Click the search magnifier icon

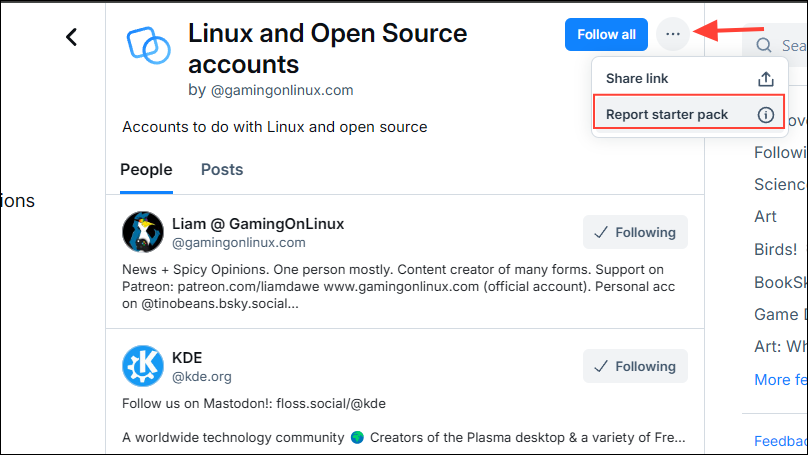click(764, 45)
